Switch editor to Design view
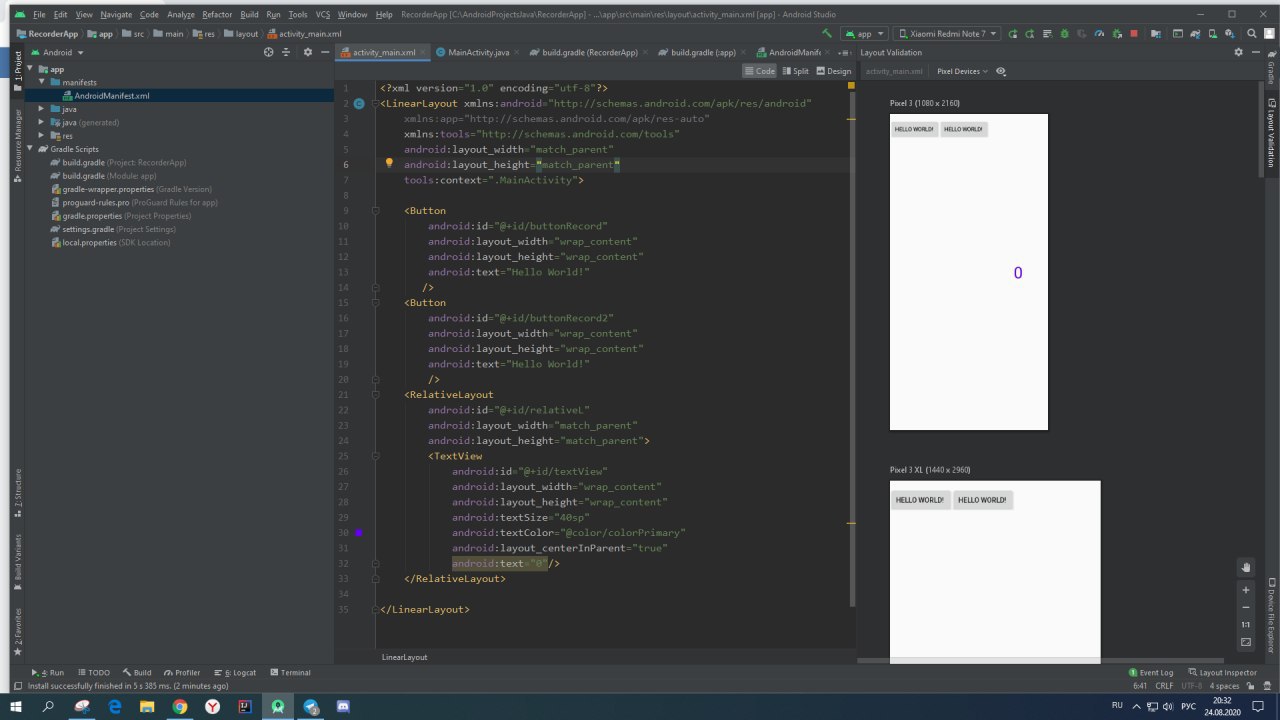 pos(833,71)
